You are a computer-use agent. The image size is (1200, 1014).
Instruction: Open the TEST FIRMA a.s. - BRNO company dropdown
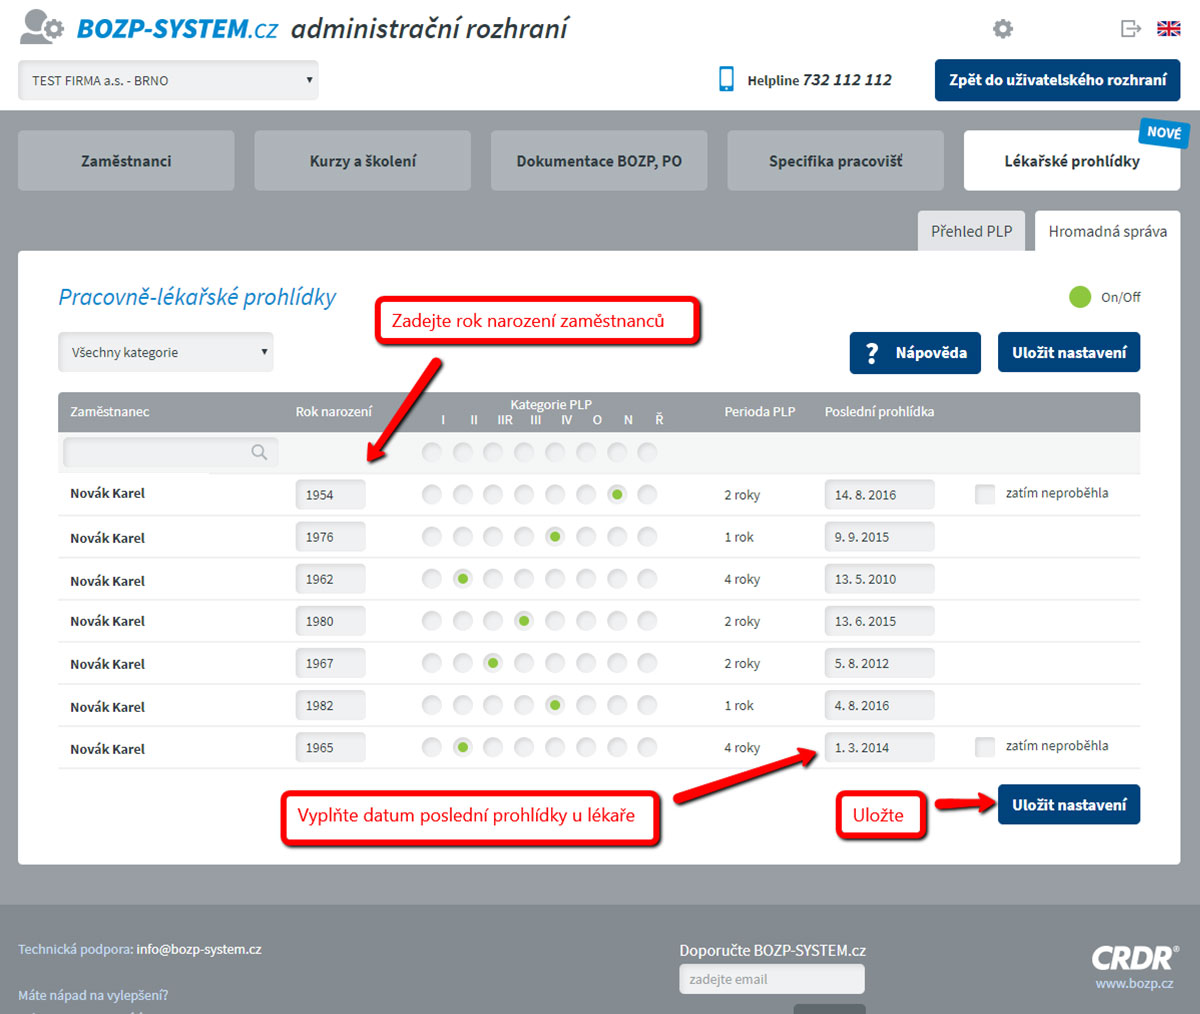[168, 80]
